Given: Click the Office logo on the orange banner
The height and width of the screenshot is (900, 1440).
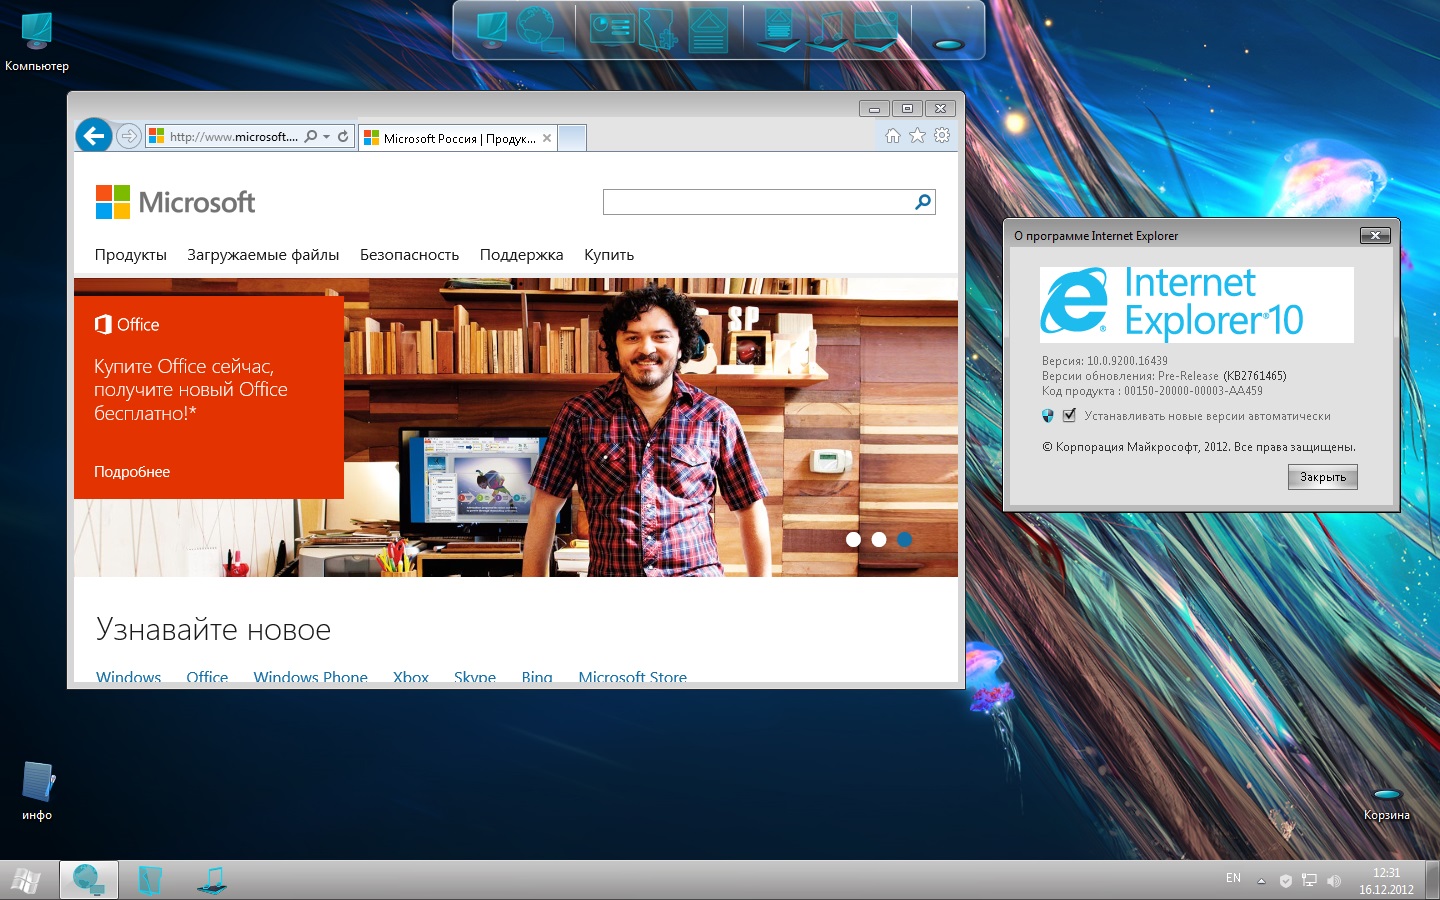Looking at the screenshot, I should 127,324.
